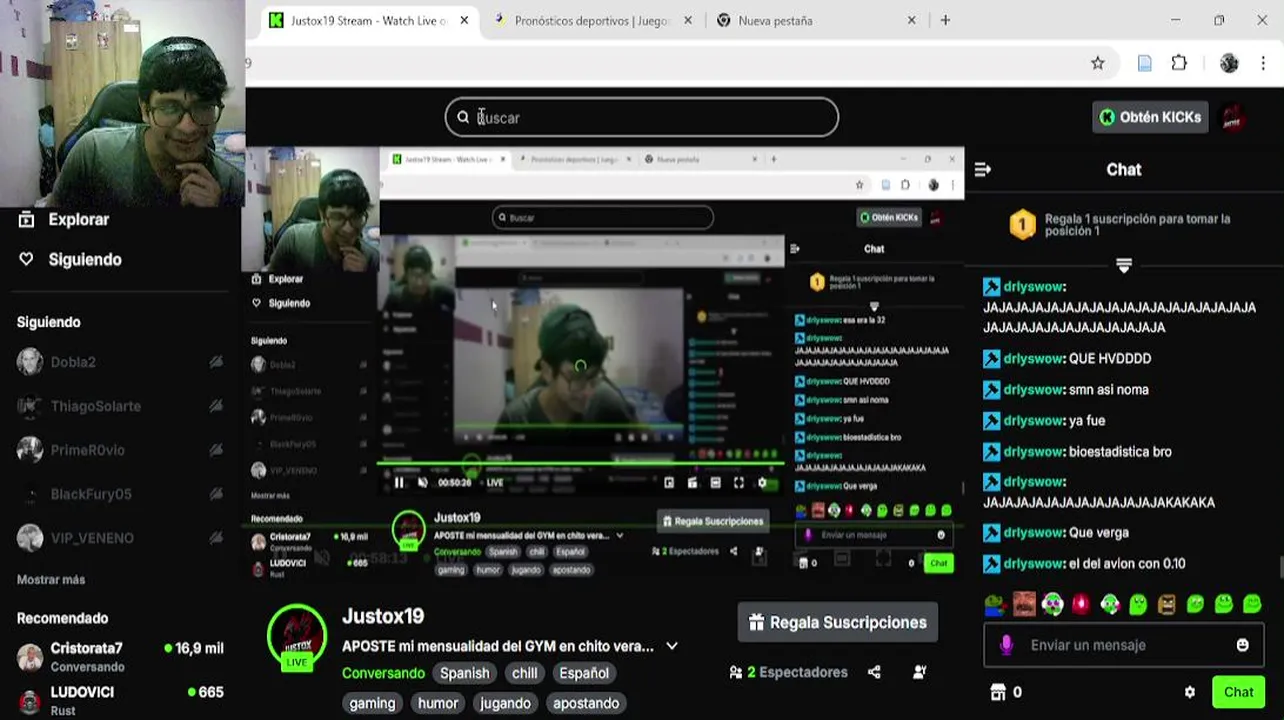Select the humor tag
This screenshot has height=720, width=1284.
(438, 703)
